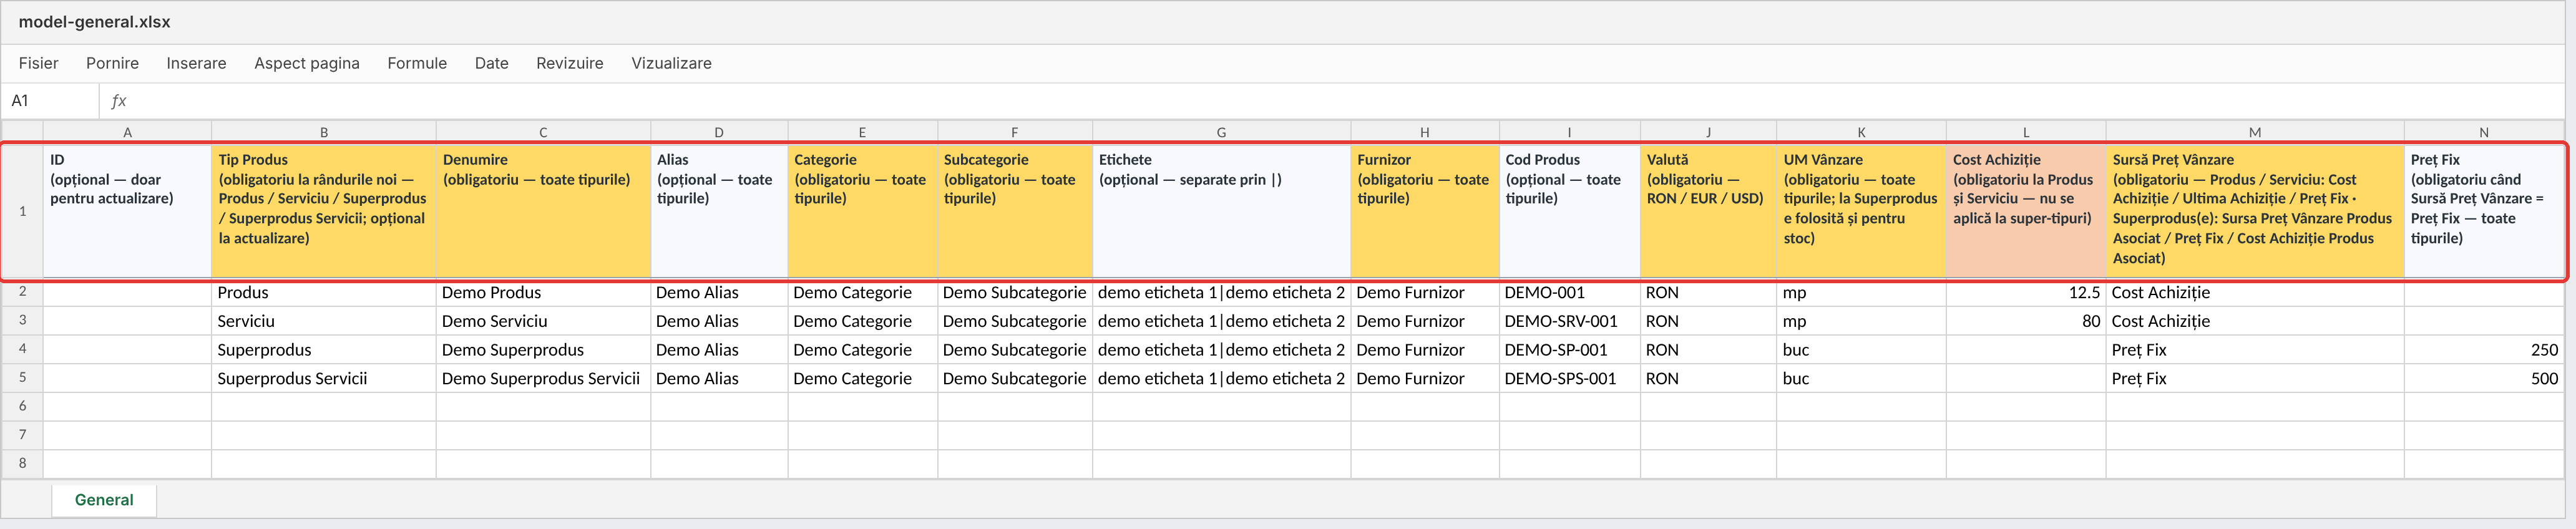Click the Furnizor header cell
This screenshot has height=529, width=2576.
(x=1425, y=211)
